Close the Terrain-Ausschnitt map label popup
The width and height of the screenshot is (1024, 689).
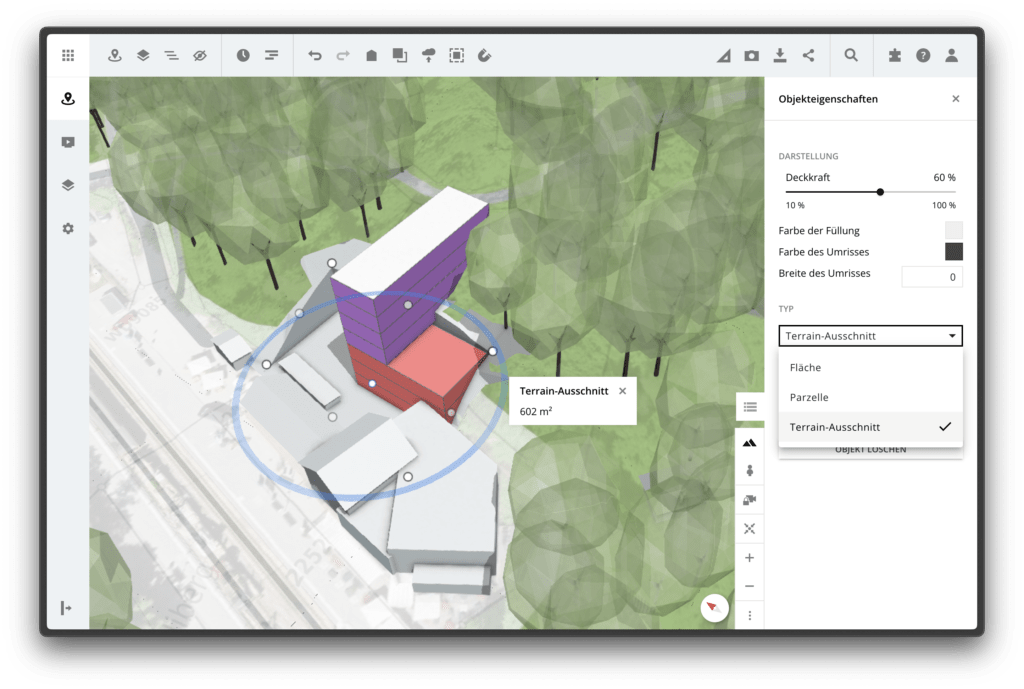pyautogui.click(x=623, y=391)
